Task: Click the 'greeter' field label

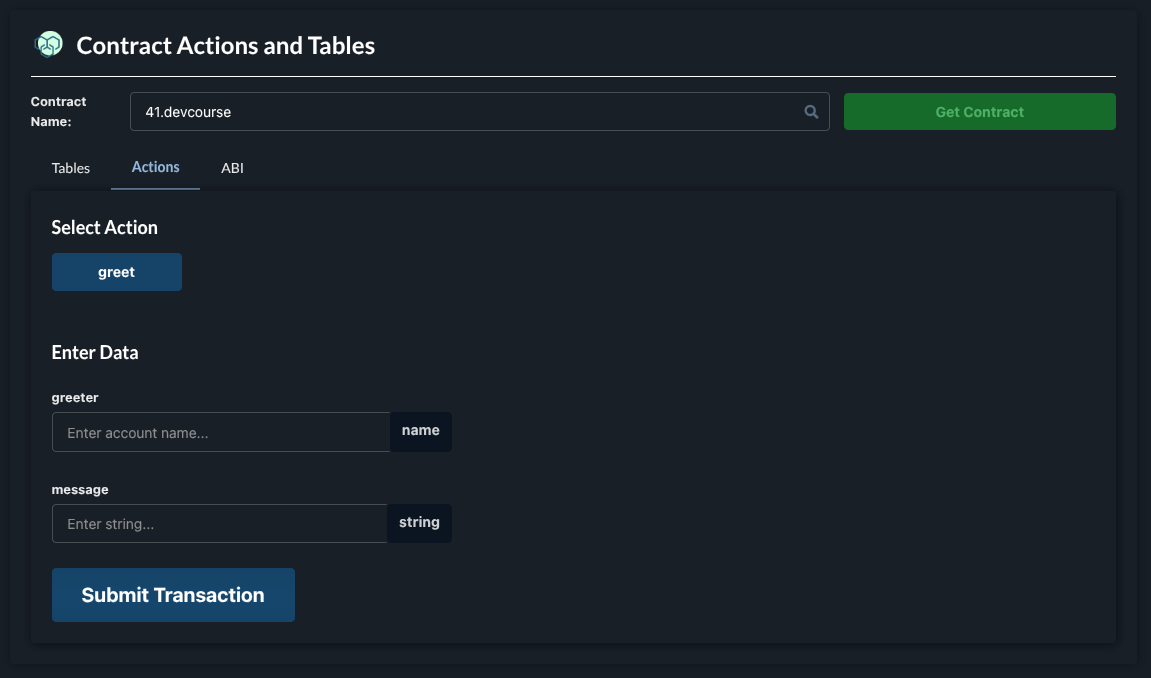Action: (75, 398)
